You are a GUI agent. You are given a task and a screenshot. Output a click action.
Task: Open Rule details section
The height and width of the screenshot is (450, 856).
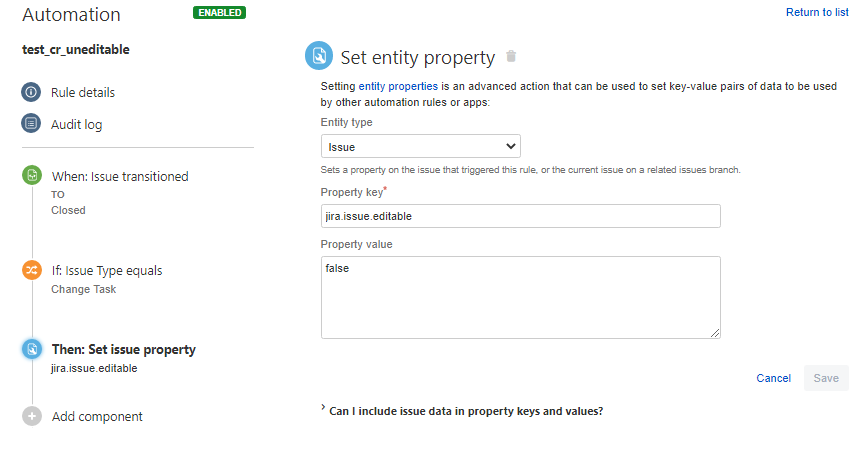[83, 92]
